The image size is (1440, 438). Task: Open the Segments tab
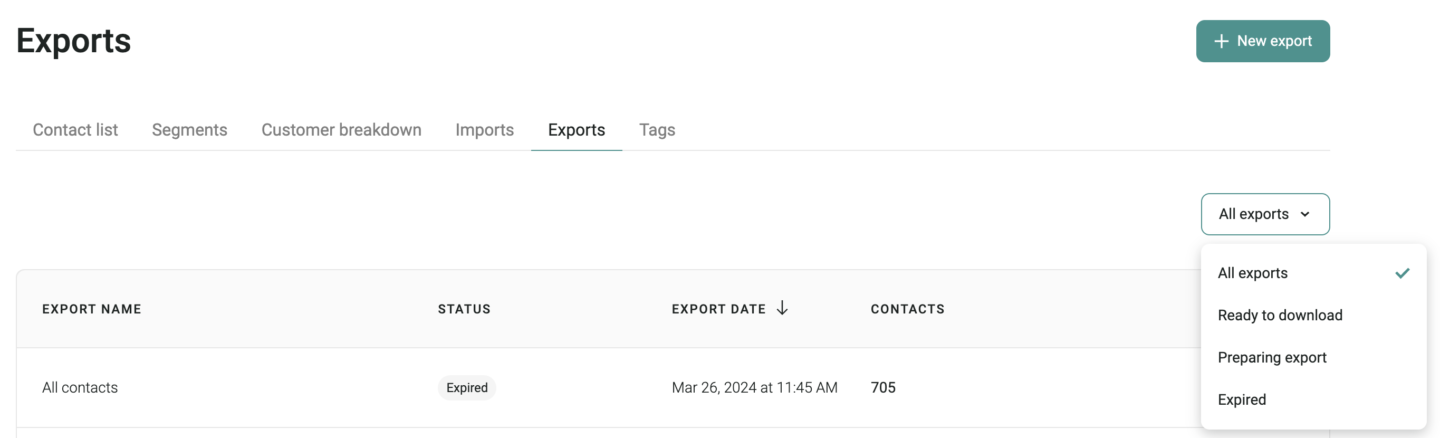click(x=190, y=130)
